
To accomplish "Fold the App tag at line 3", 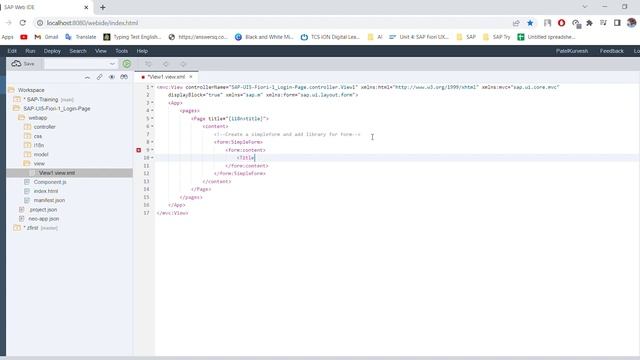I will tap(152, 103).
